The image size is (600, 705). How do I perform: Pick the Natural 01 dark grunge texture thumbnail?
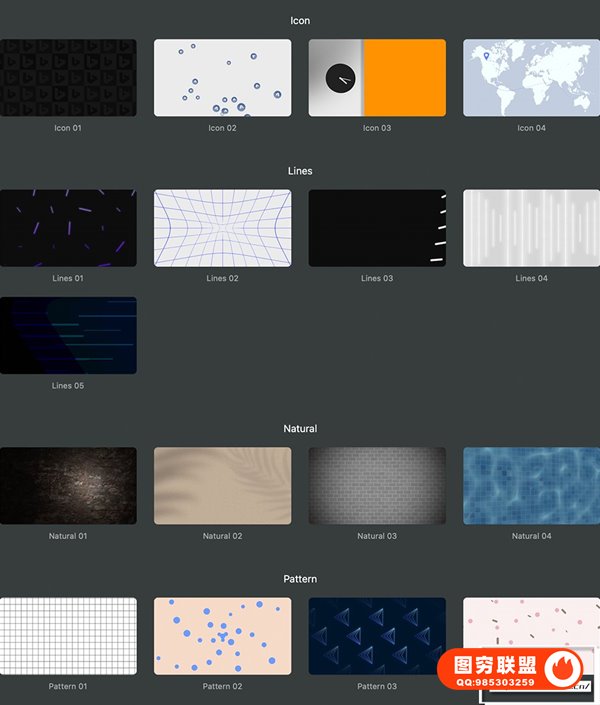pyautogui.click(x=68, y=485)
